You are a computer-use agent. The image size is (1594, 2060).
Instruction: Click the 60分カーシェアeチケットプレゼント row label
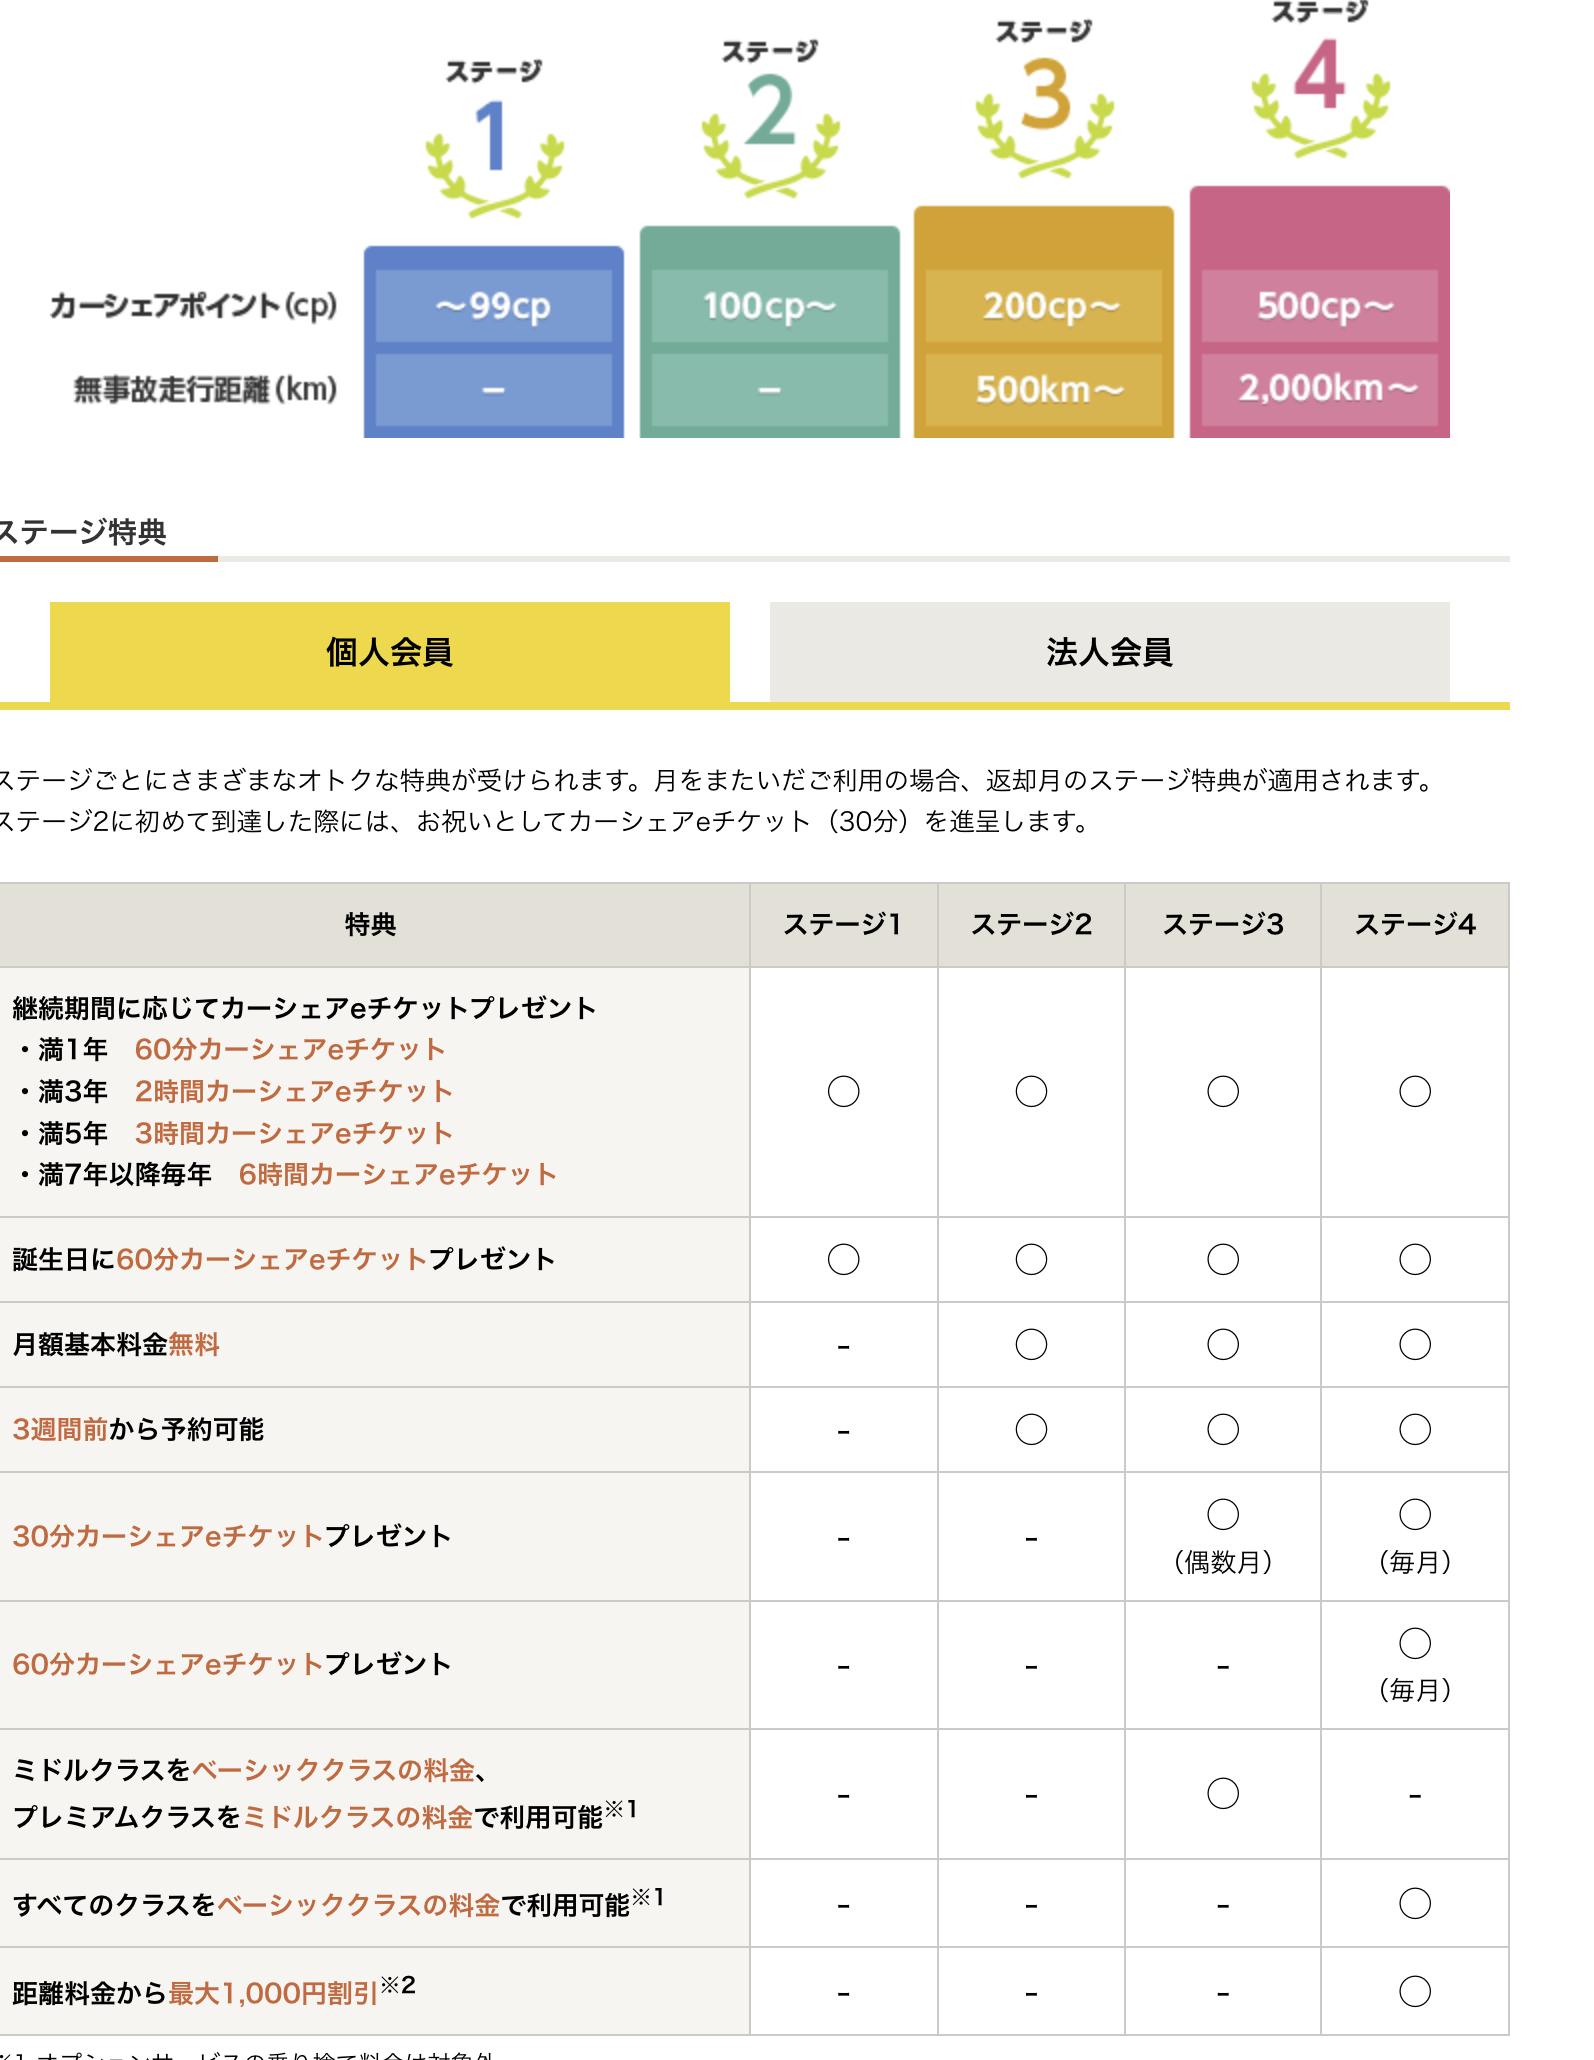pos(232,1665)
